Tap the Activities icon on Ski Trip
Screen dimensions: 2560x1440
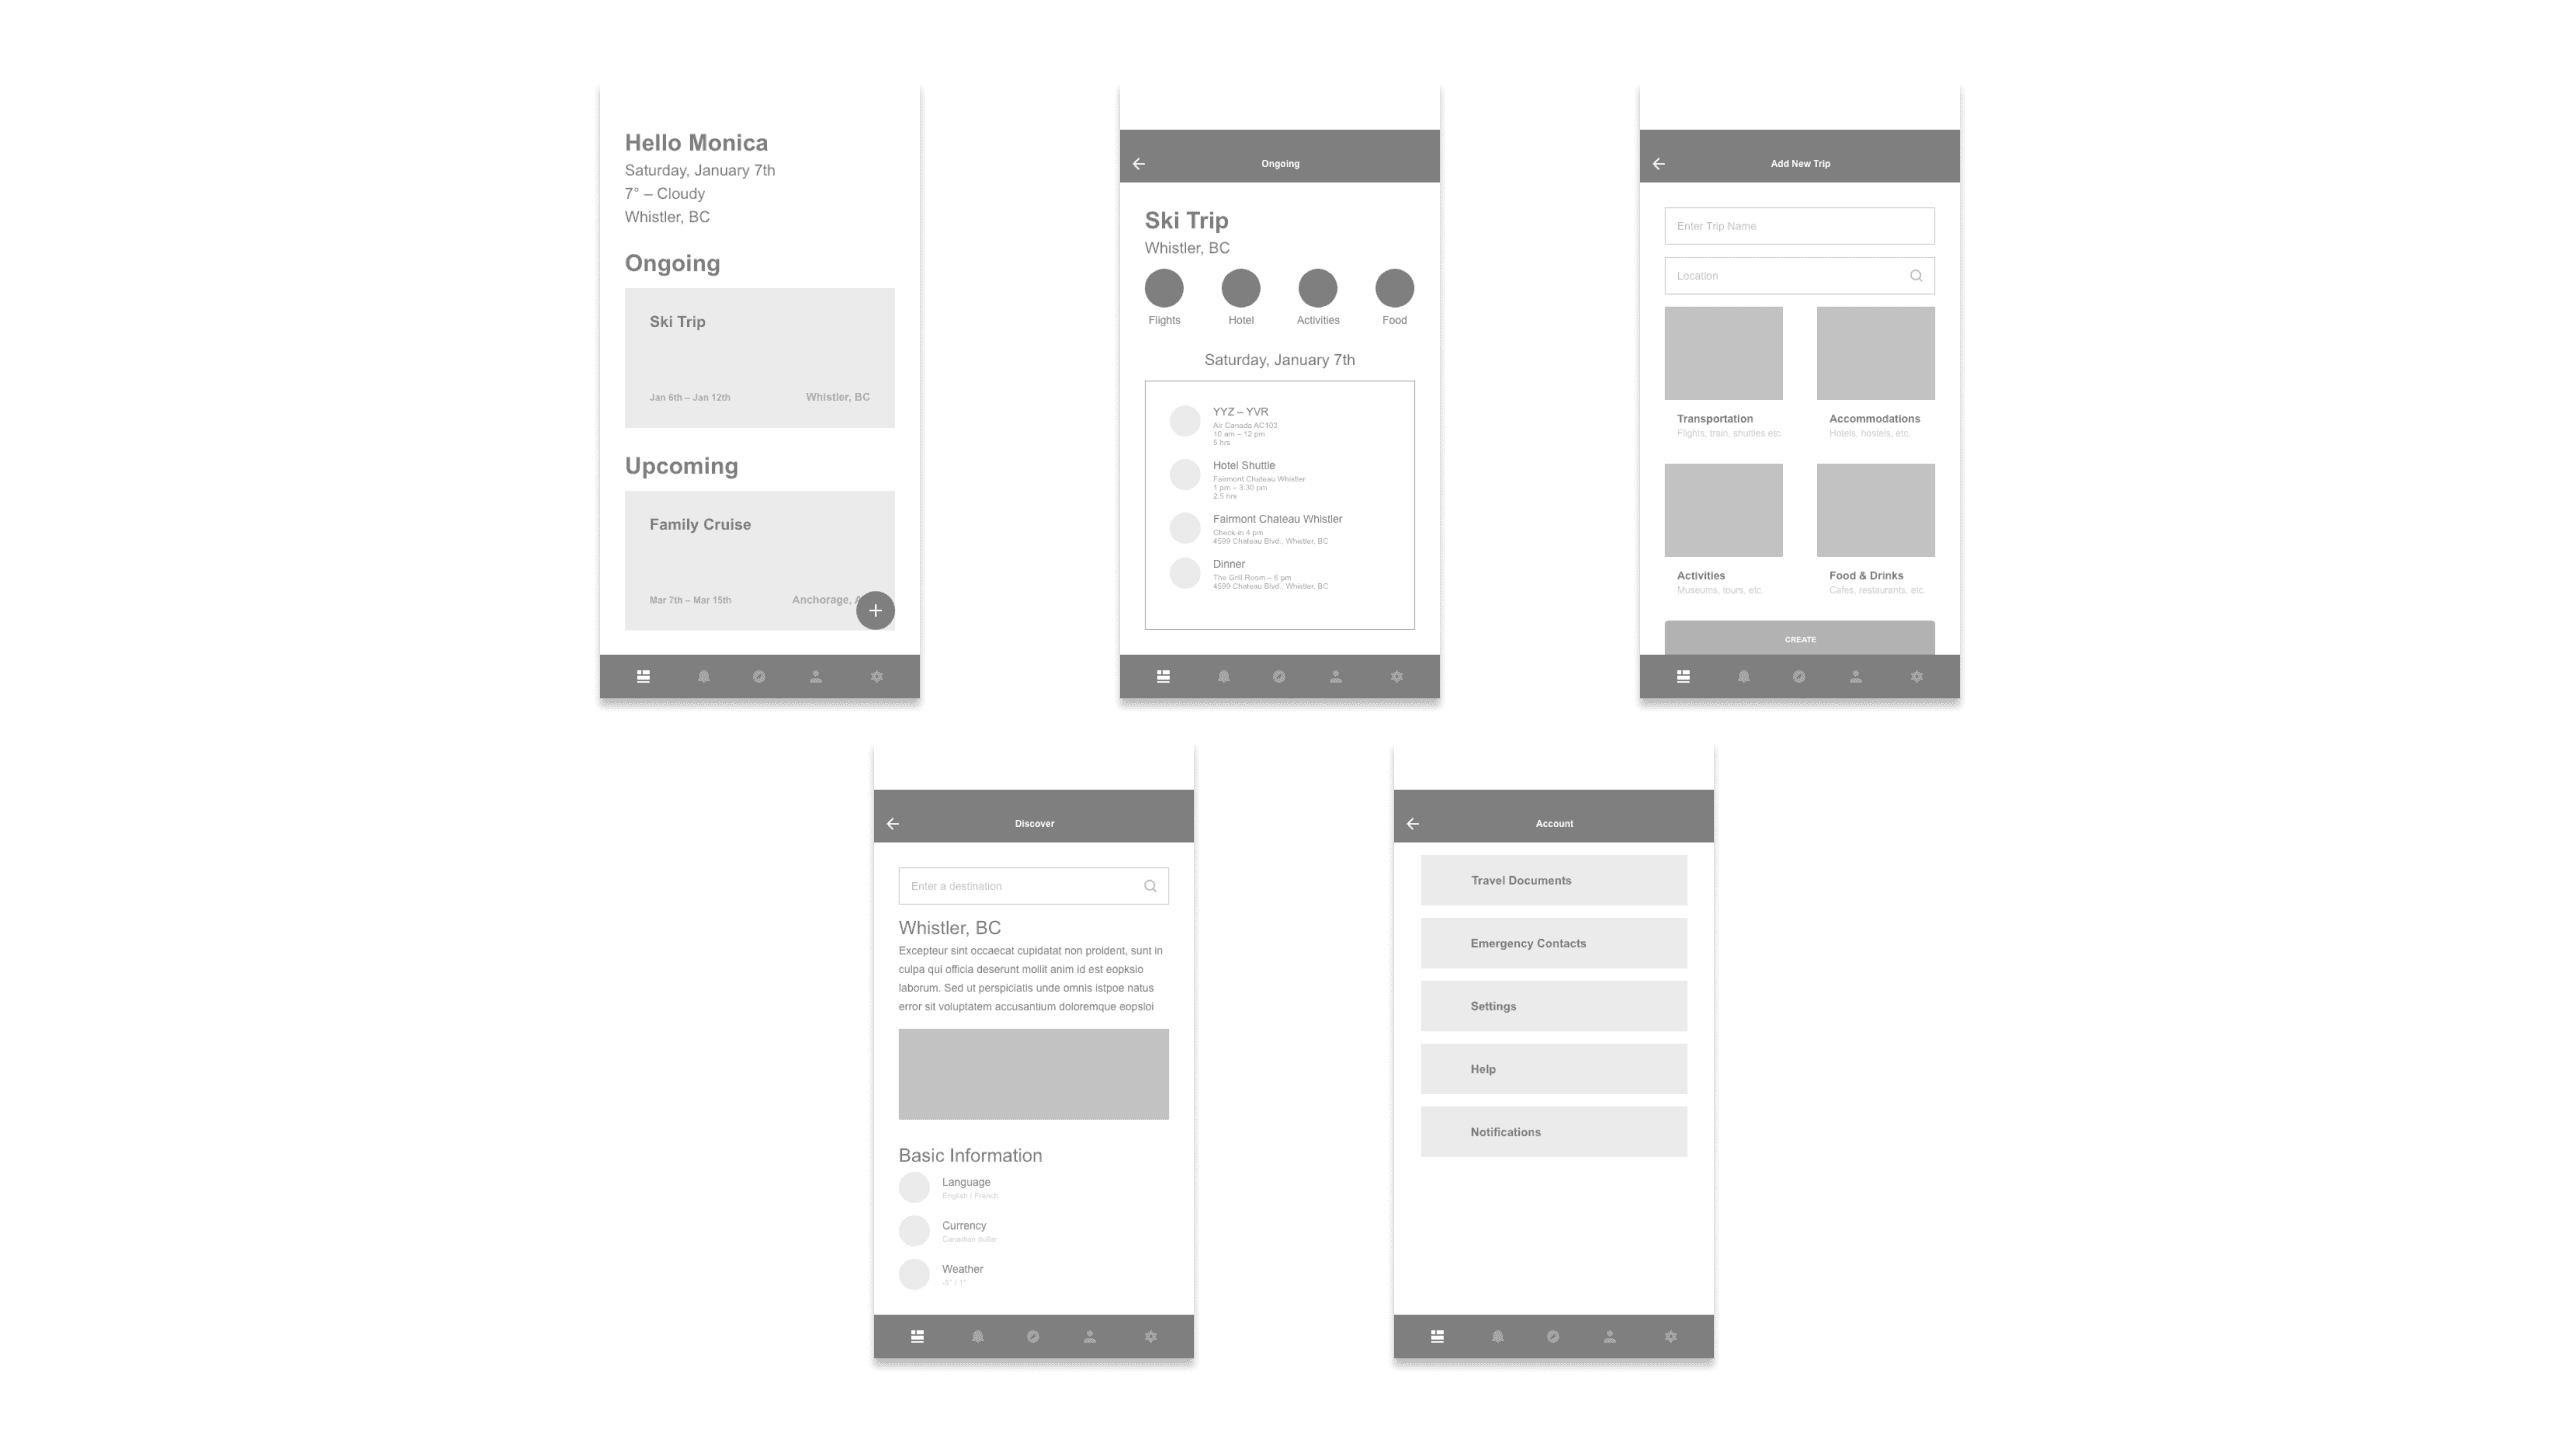[1317, 288]
